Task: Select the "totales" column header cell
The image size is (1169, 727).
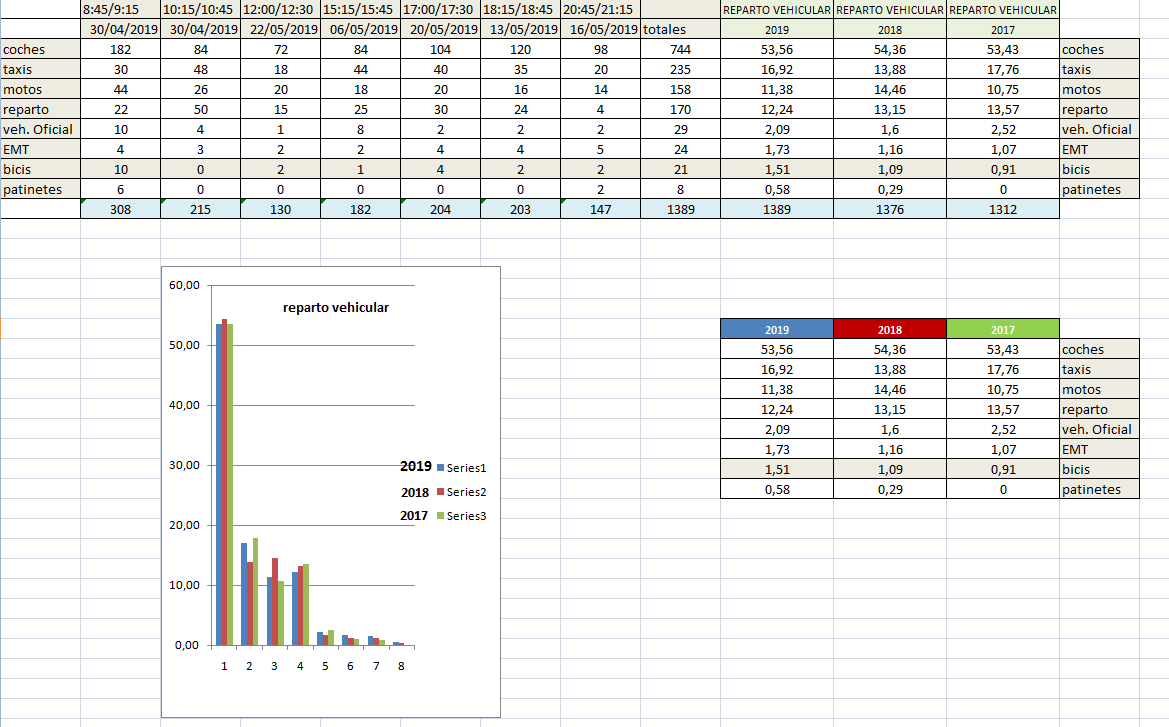Action: click(664, 29)
